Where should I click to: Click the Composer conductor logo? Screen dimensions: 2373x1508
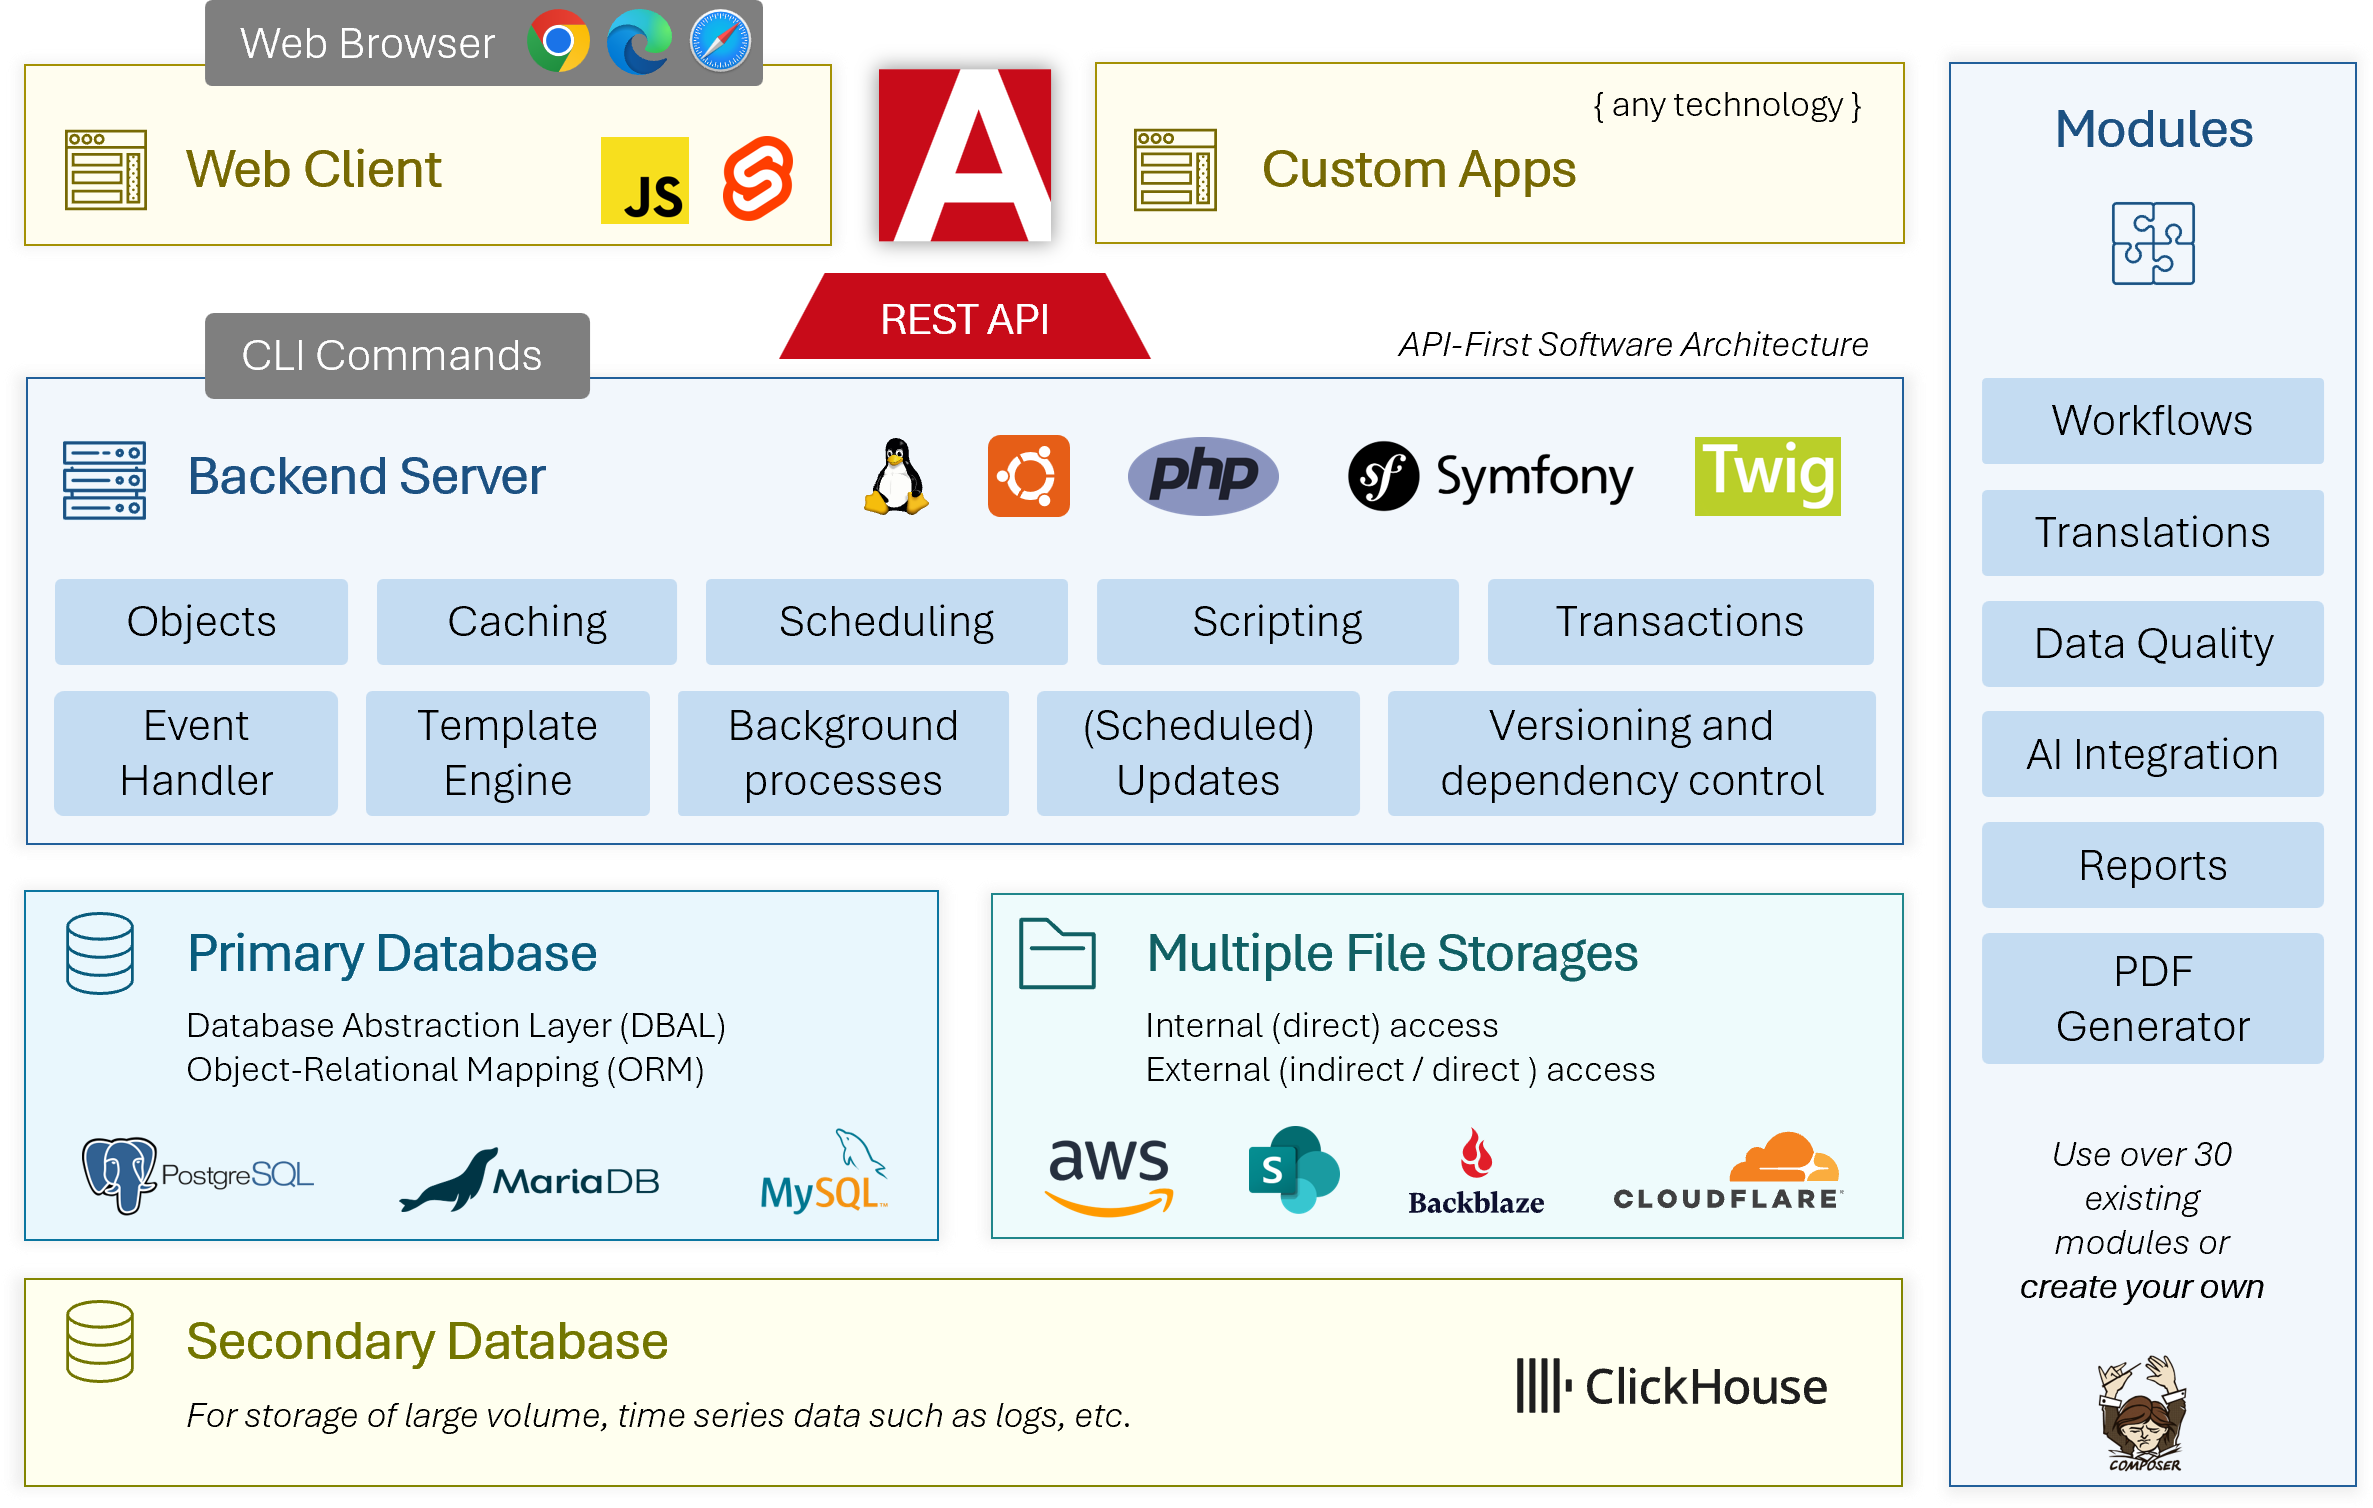(x=2143, y=1413)
